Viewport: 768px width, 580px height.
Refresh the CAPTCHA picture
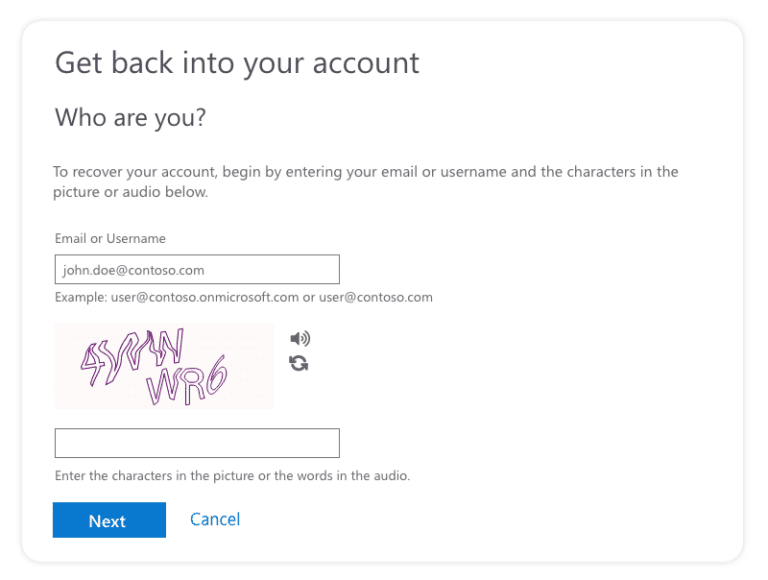tap(299, 363)
